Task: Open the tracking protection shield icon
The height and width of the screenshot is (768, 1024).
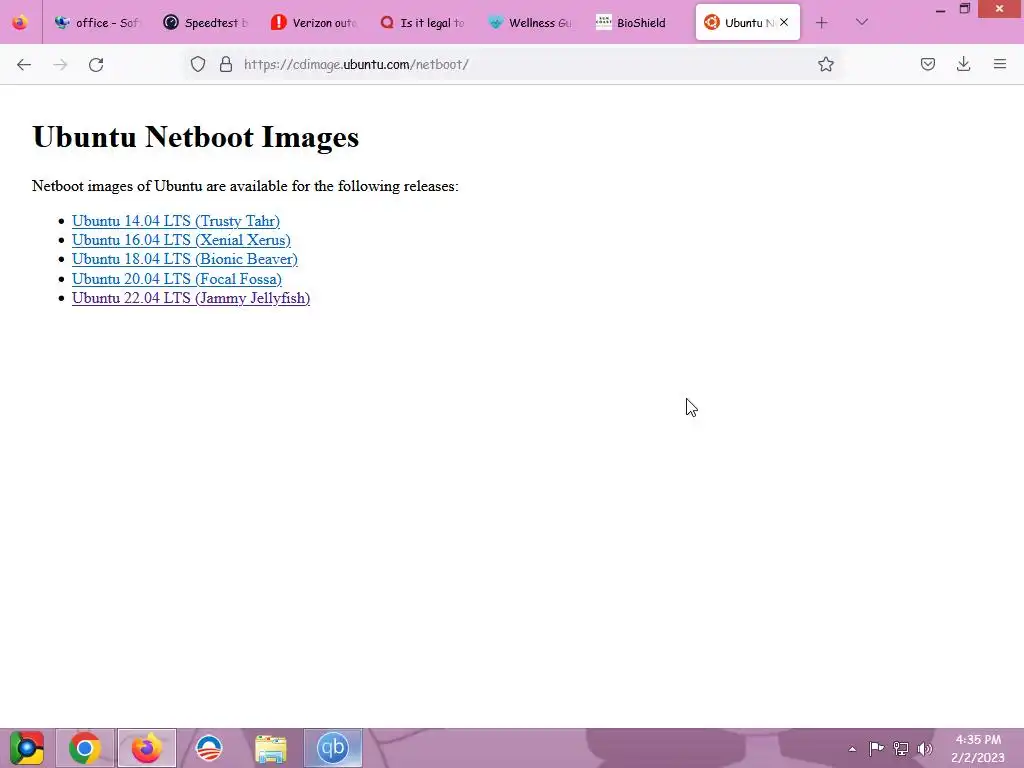Action: (x=198, y=64)
